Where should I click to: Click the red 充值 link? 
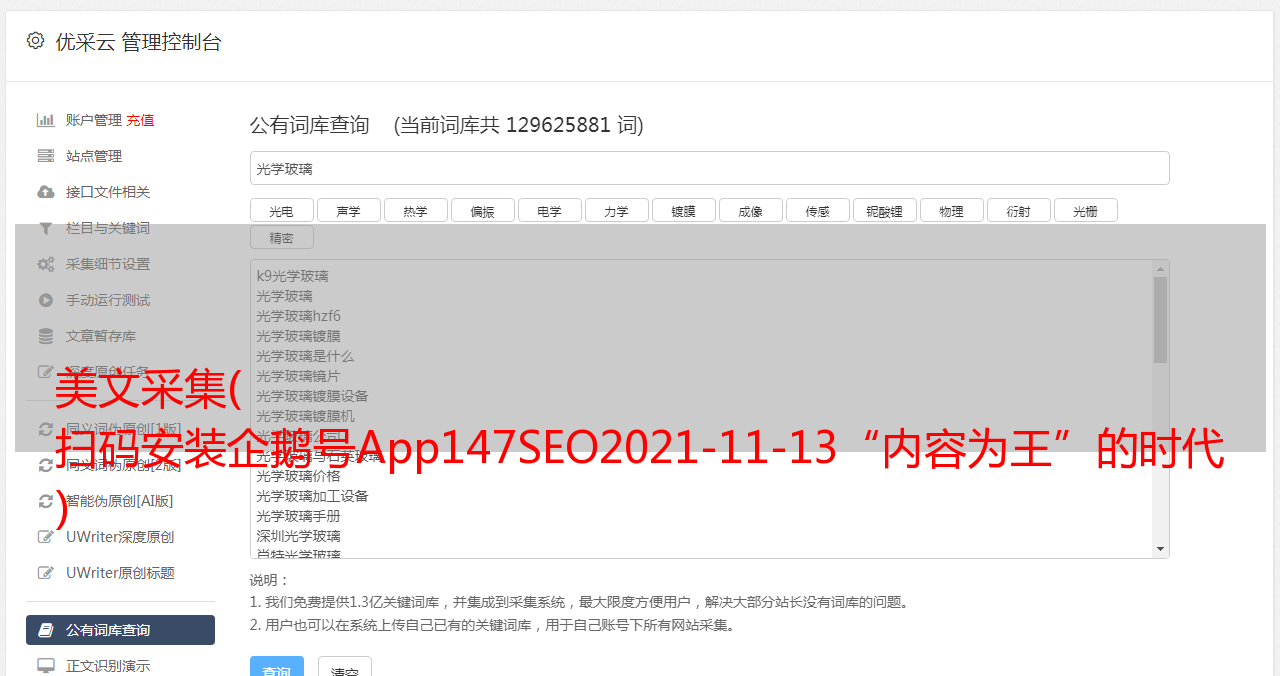140,120
